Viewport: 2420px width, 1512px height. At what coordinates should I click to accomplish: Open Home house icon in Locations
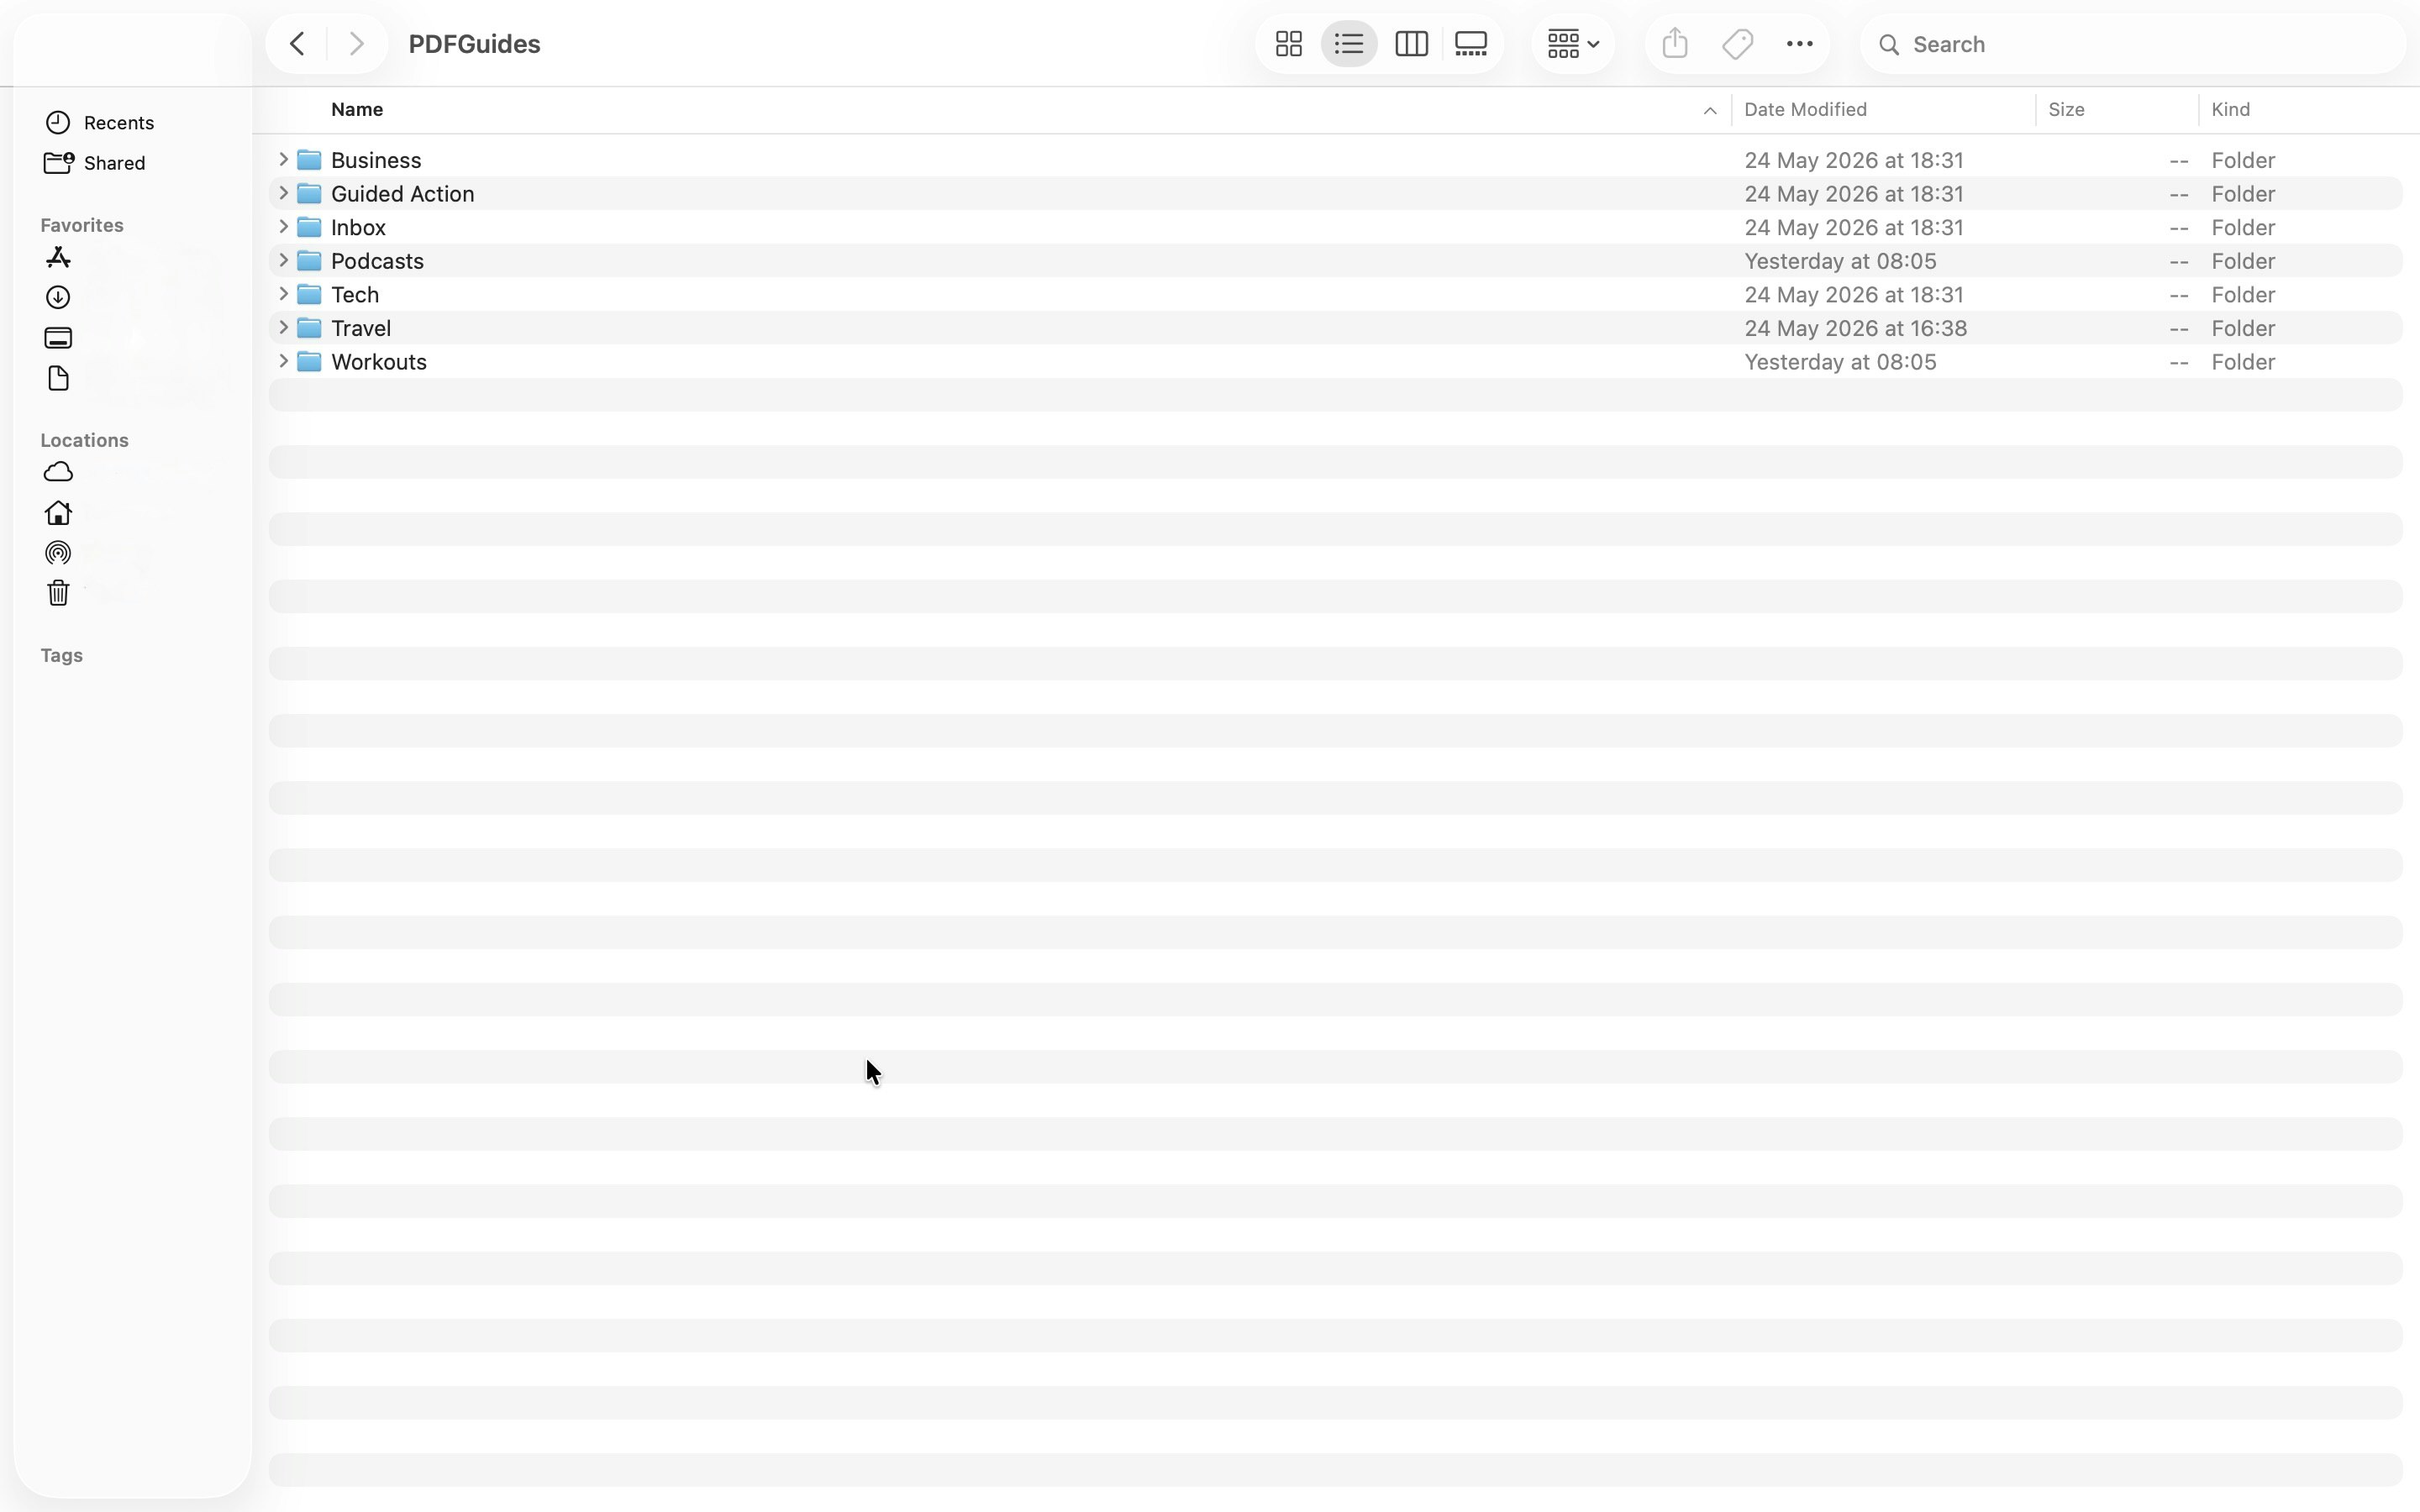pyautogui.click(x=58, y=512)
